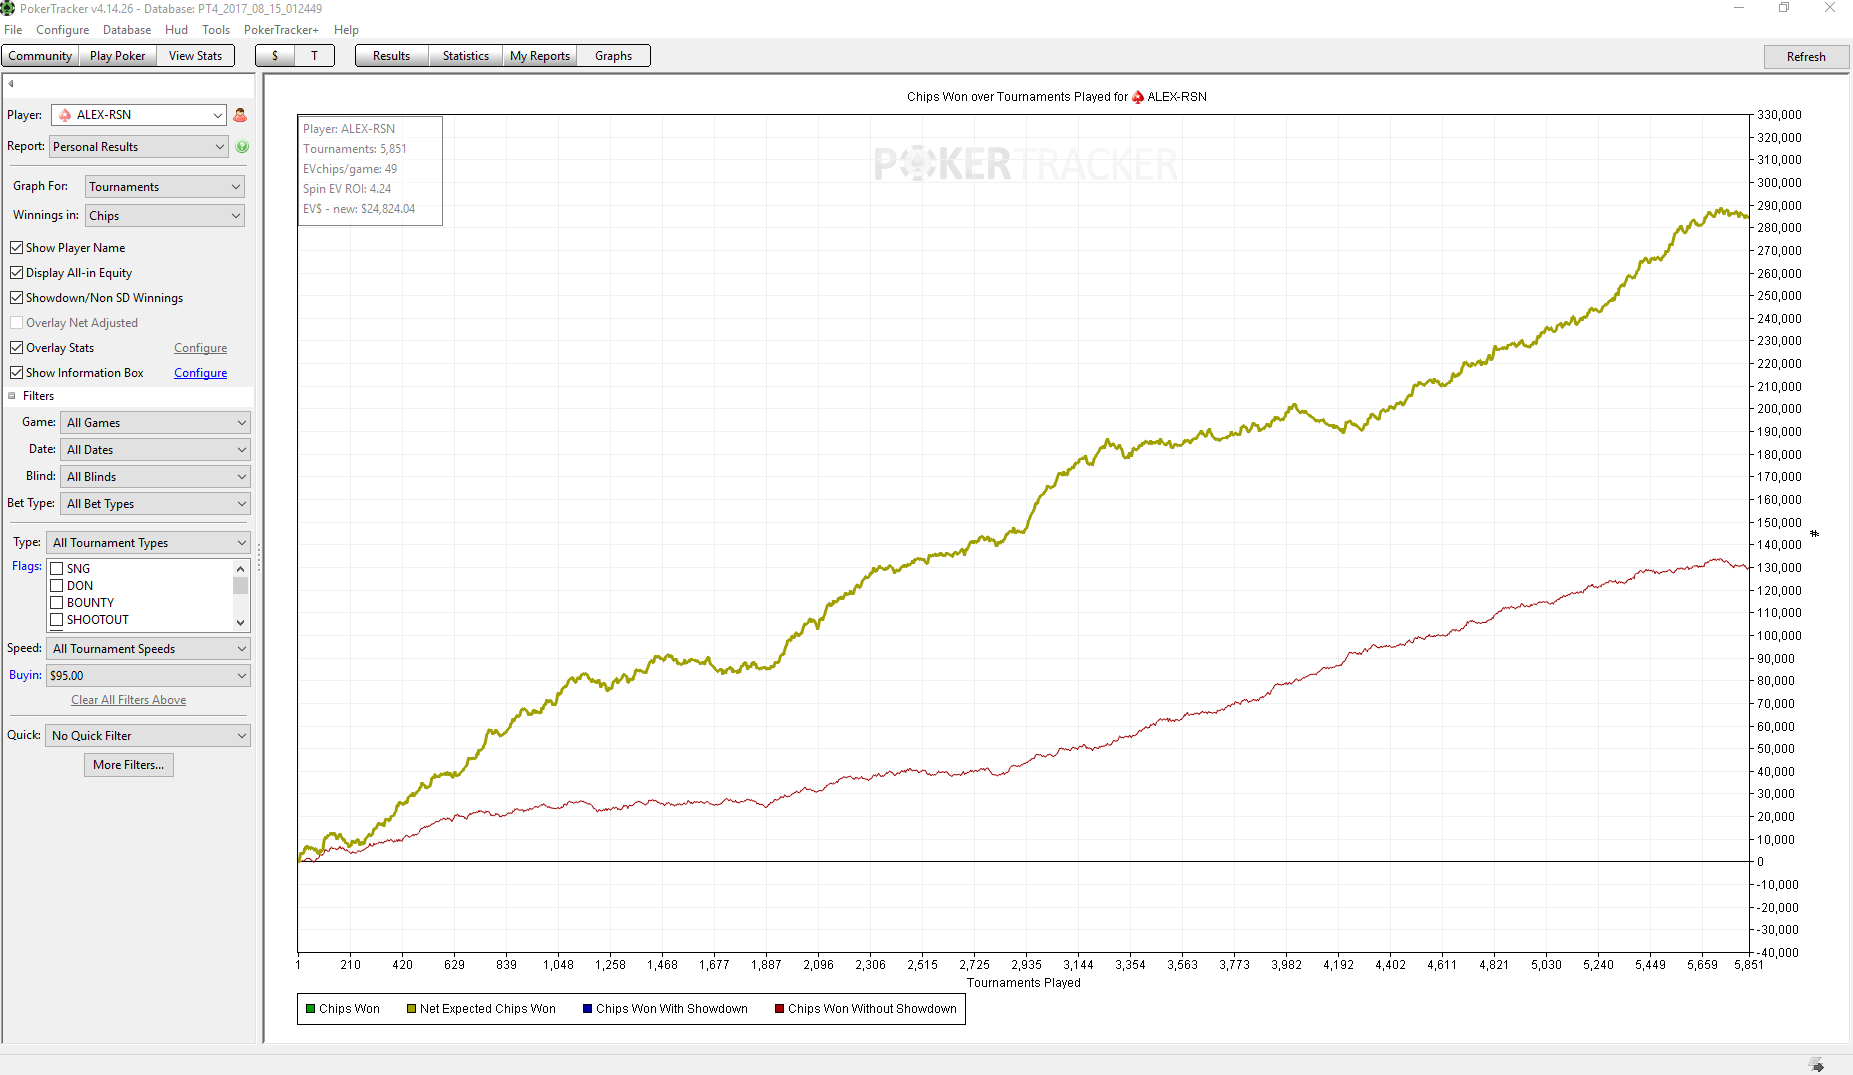Click the Refresh button

pyautogui.click(x=1806, y=57)
